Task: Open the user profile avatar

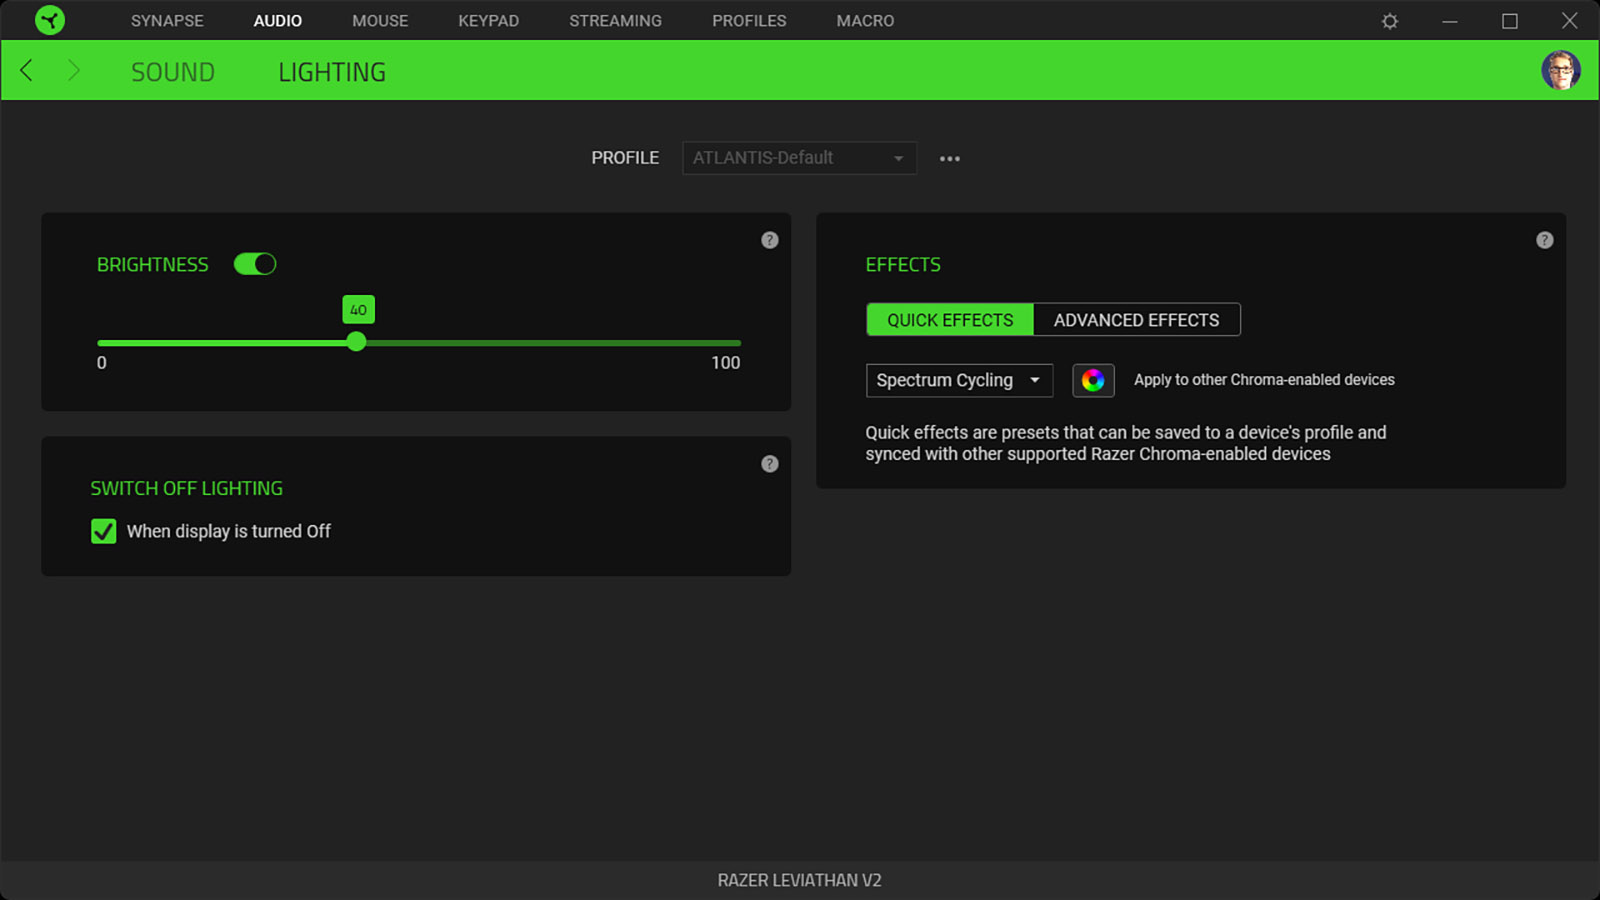Action: (1560, 70)
